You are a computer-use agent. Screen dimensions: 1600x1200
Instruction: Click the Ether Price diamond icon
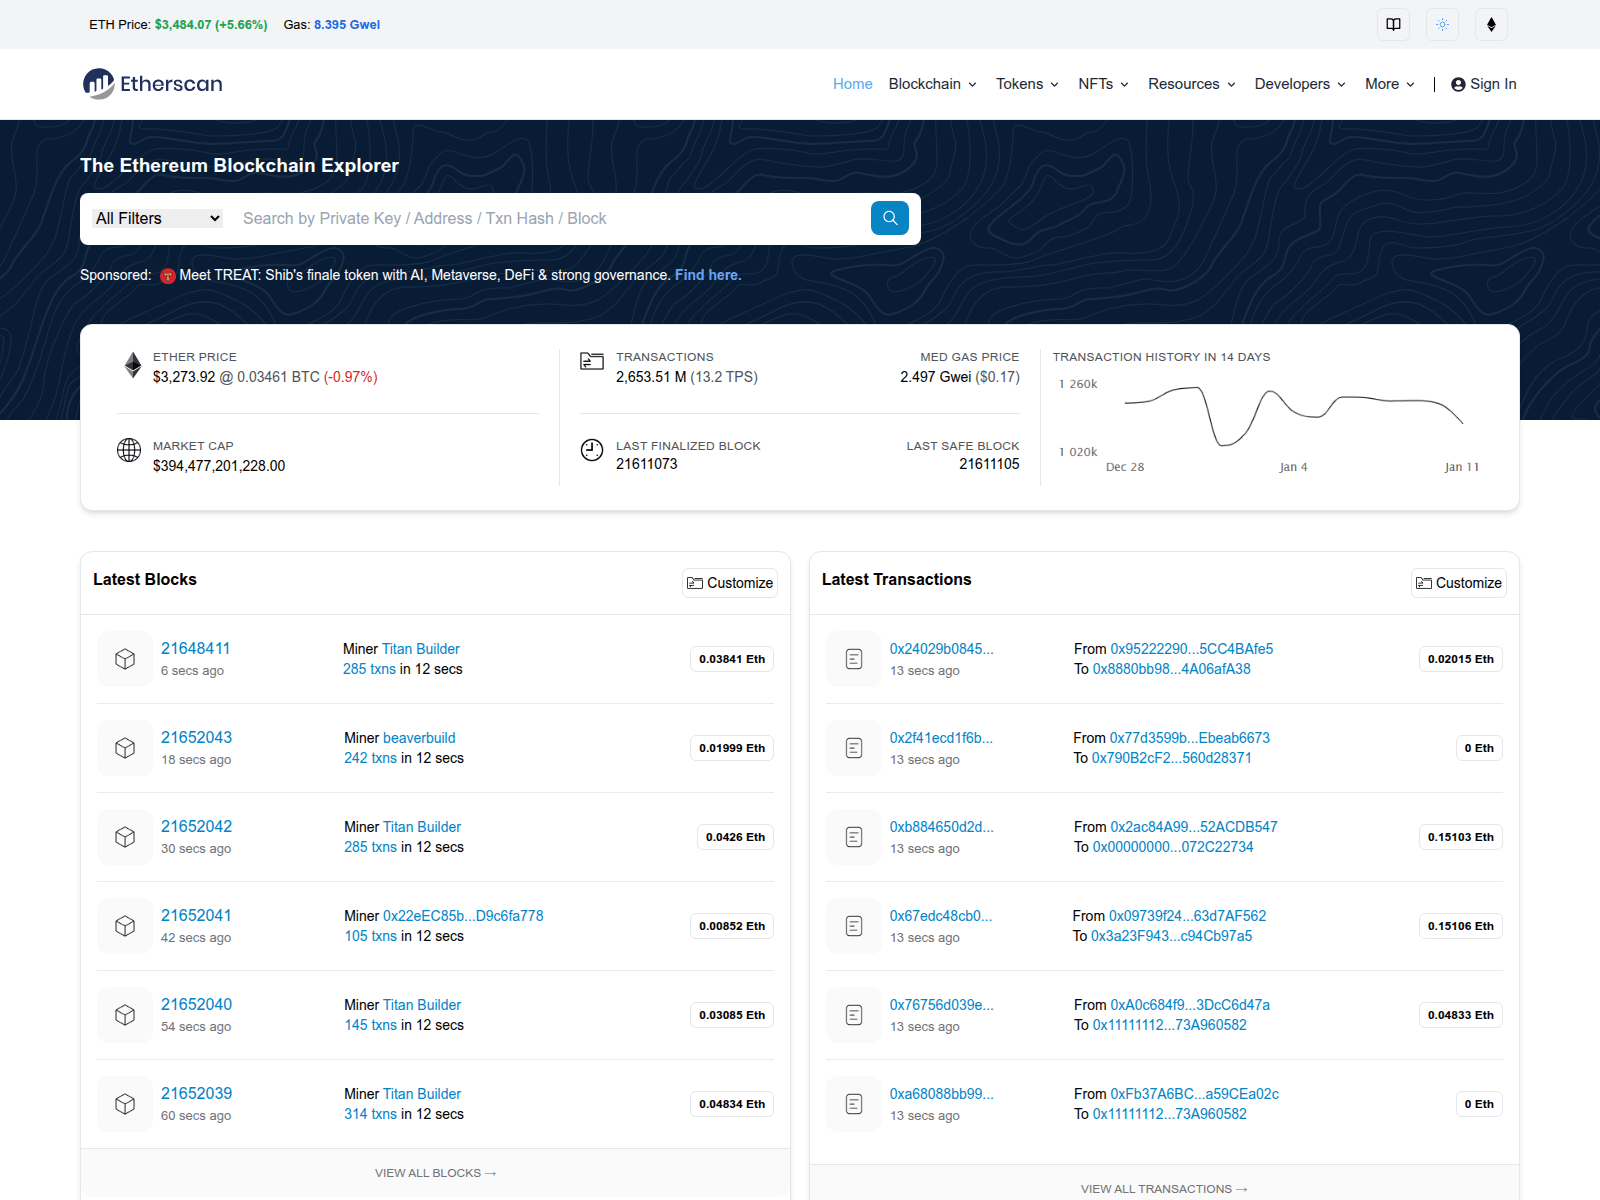[x=132, y=366]
